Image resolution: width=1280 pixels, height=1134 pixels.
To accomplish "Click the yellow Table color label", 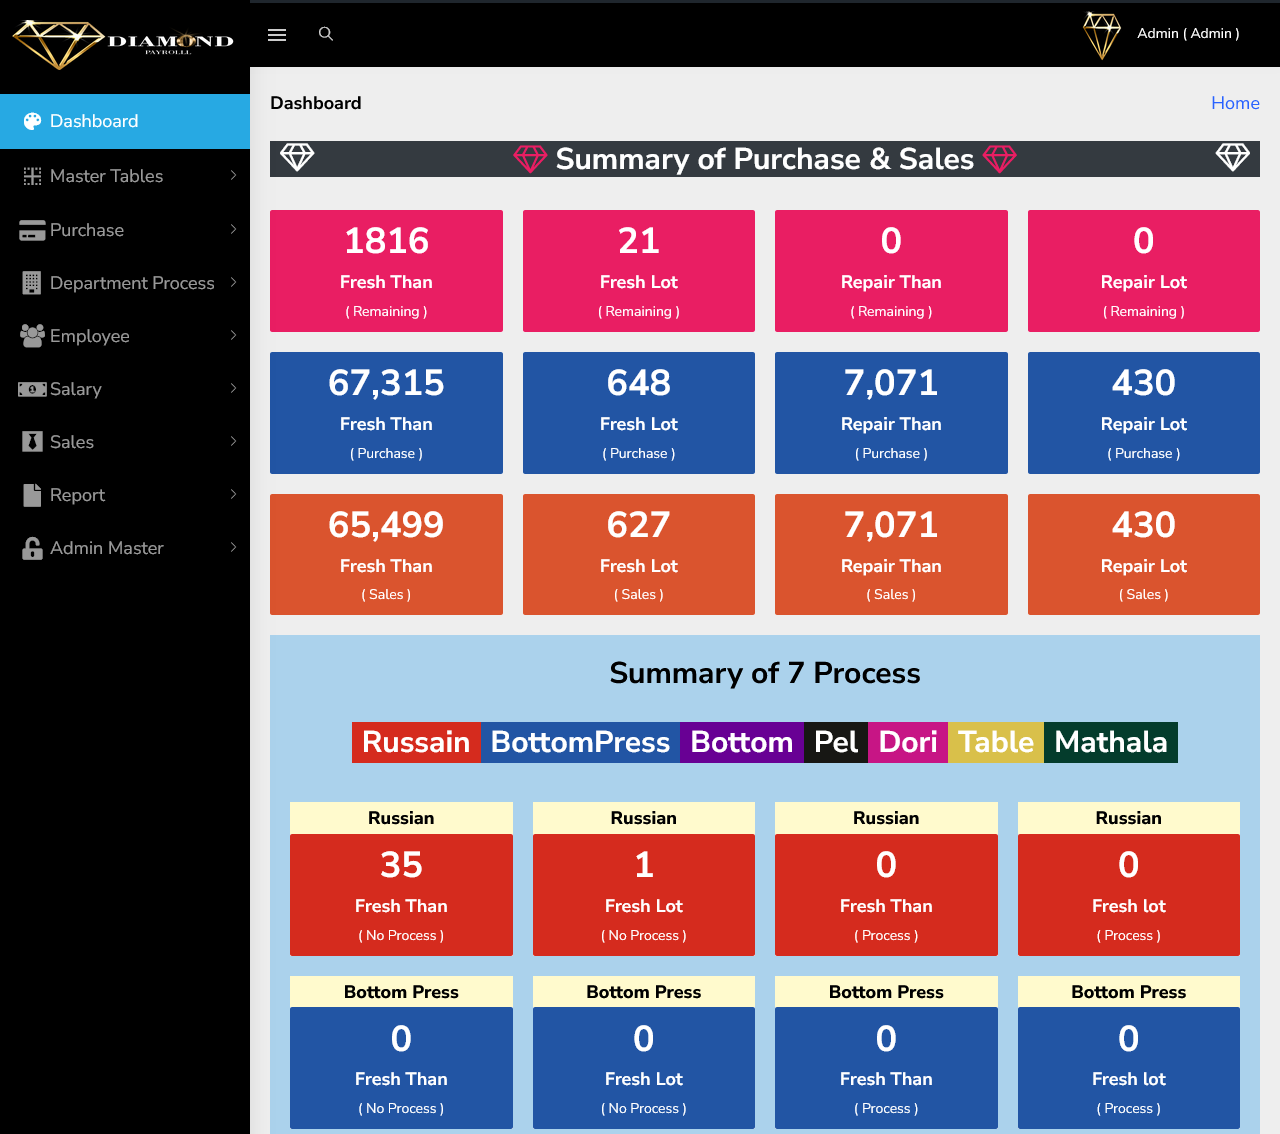I will [x=995, y=742].
